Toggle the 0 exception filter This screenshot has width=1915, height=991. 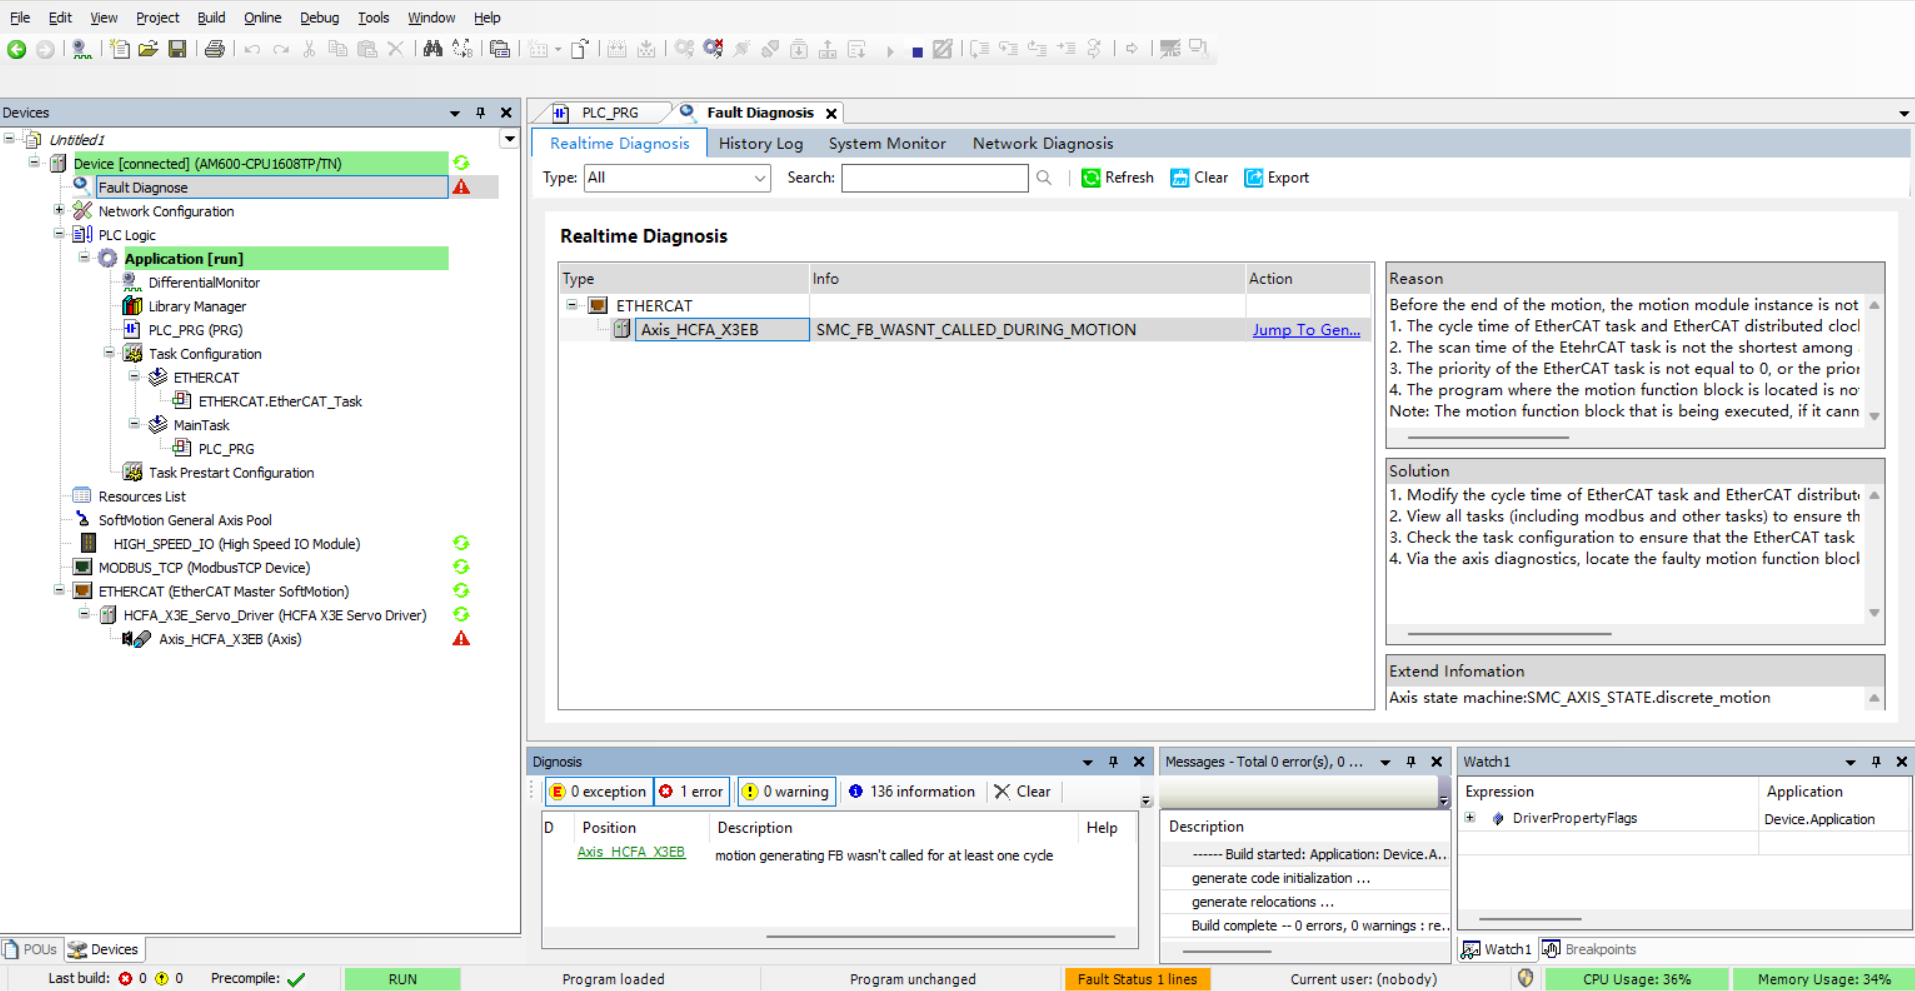pyautogui.click(x=599, y=791)
